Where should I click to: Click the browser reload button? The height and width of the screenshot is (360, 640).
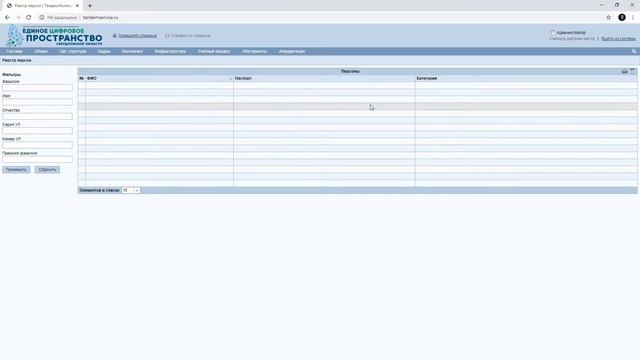29,18
